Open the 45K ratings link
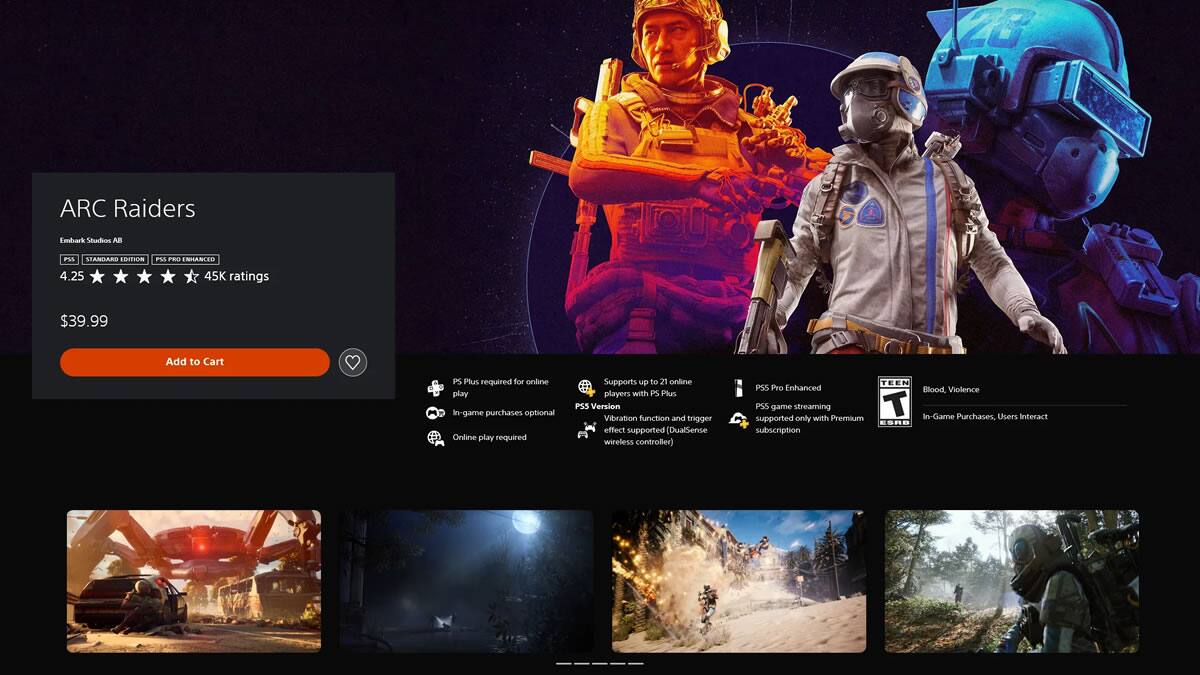 236,276
